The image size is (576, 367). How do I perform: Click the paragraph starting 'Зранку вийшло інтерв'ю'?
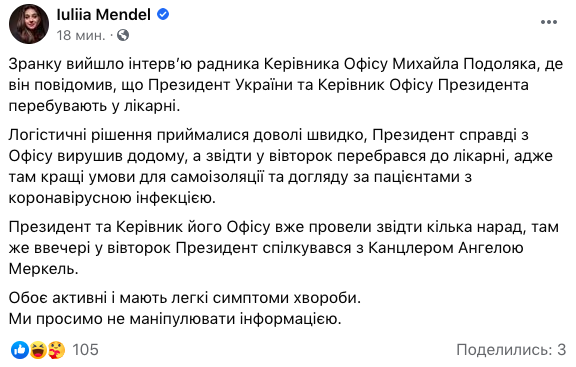tap(286, 85)
